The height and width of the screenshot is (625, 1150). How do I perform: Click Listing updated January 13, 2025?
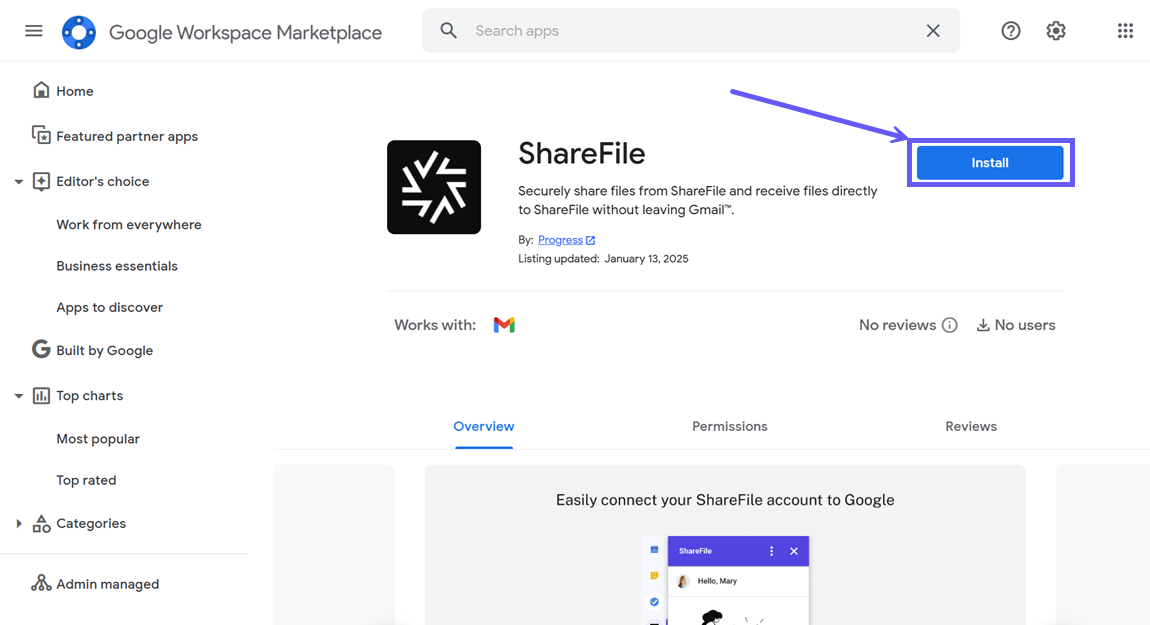pyautogui.click(x=603, y=259)
